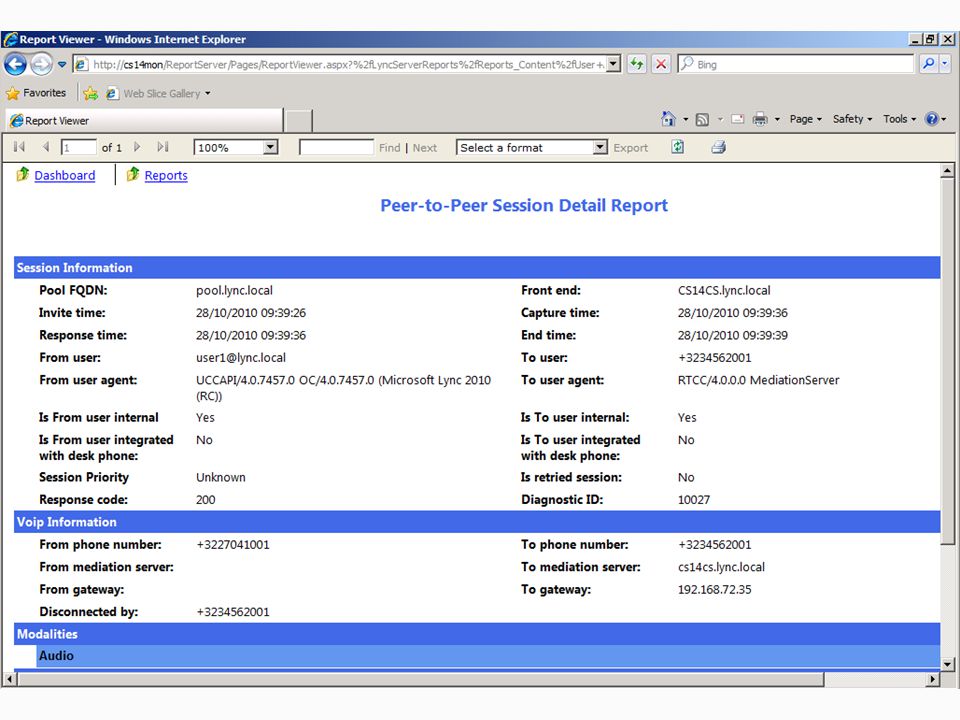Click the Dashboard up-arrow icon

point(23,174)
